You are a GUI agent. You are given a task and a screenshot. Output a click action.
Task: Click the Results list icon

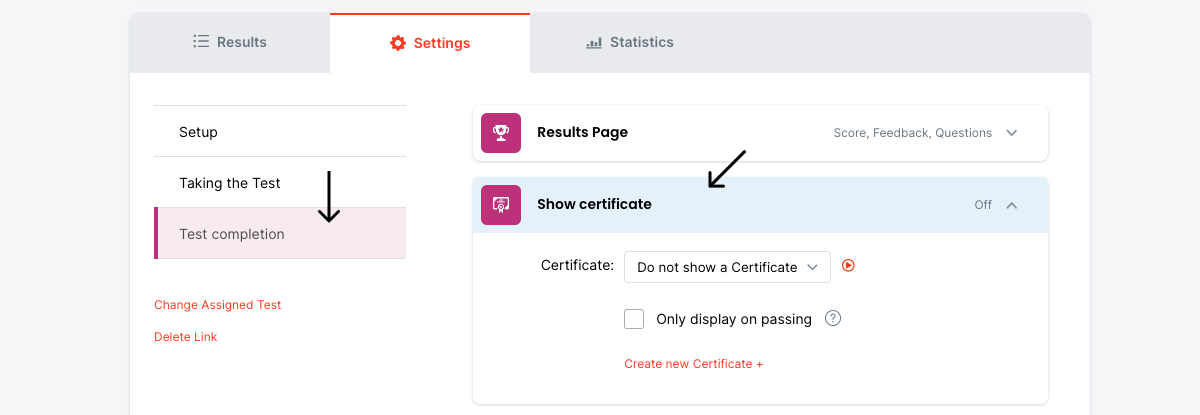tap(201, 42)
